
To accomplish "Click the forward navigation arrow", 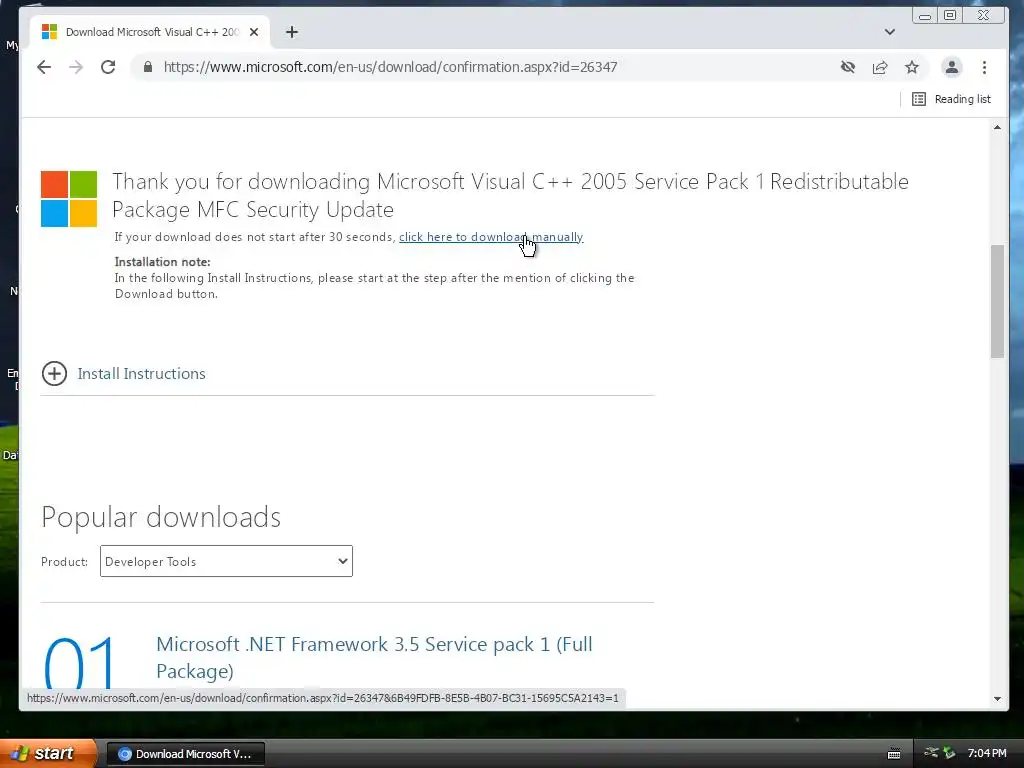I will 76,67.
